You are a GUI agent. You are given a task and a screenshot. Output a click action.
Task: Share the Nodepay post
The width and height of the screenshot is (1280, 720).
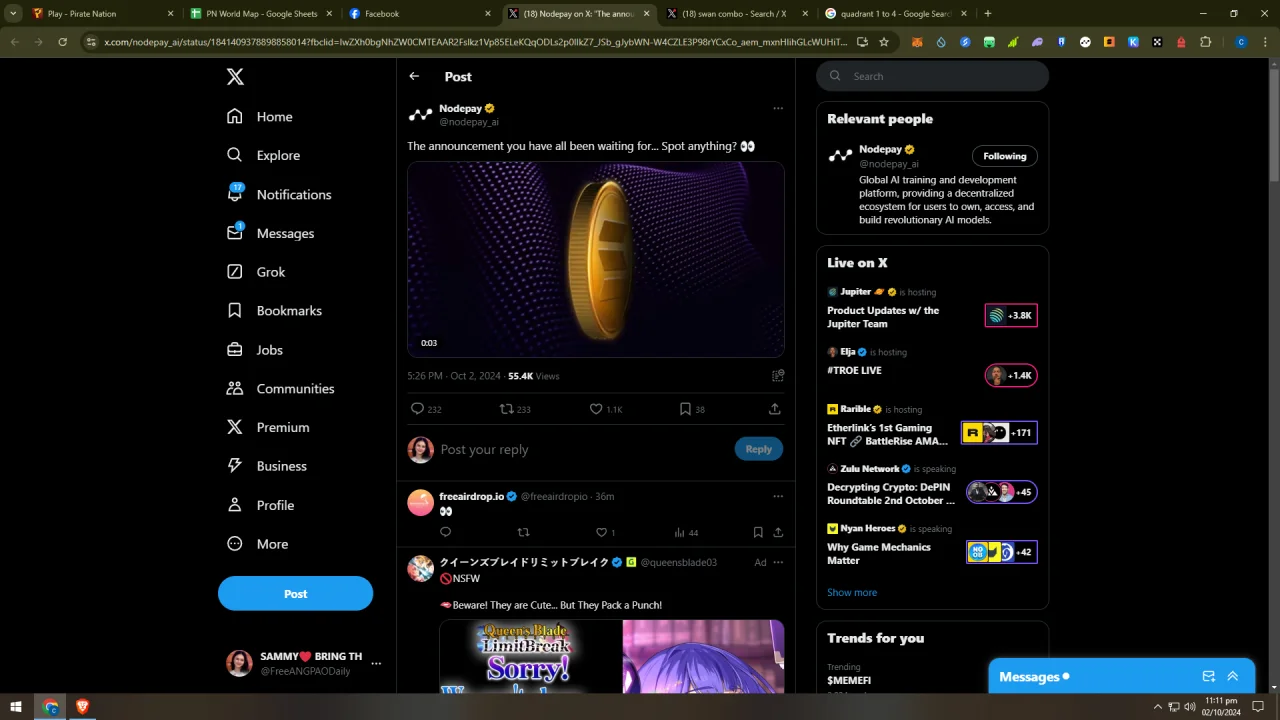[x=775, y=409]
